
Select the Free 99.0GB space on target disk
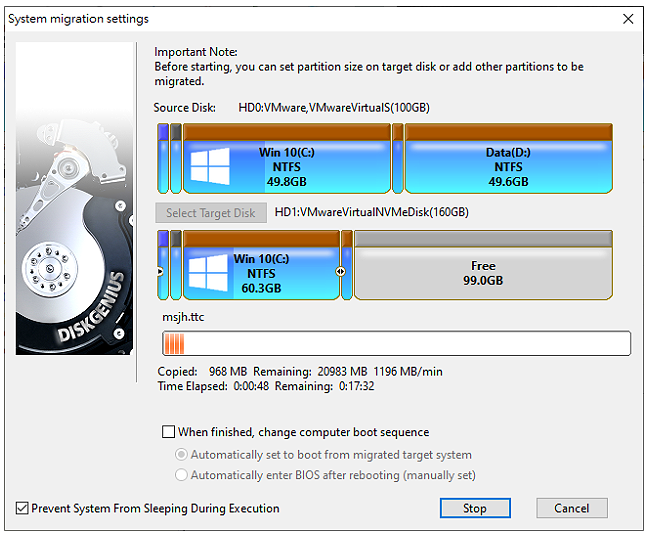[x=483, y=265]
